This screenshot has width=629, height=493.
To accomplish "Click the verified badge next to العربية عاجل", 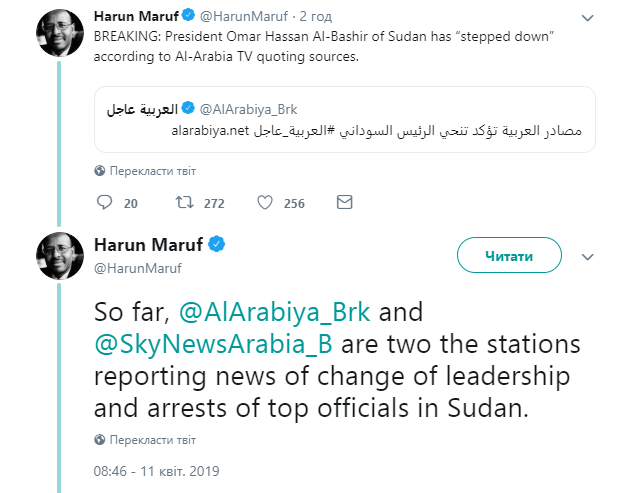I will tap(191, 108).
